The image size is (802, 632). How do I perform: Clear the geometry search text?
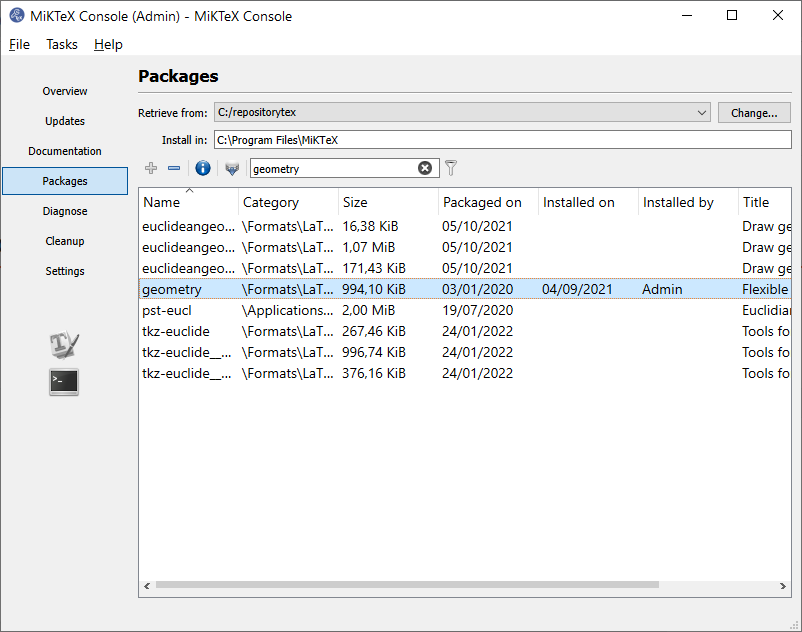pos(425,168)
